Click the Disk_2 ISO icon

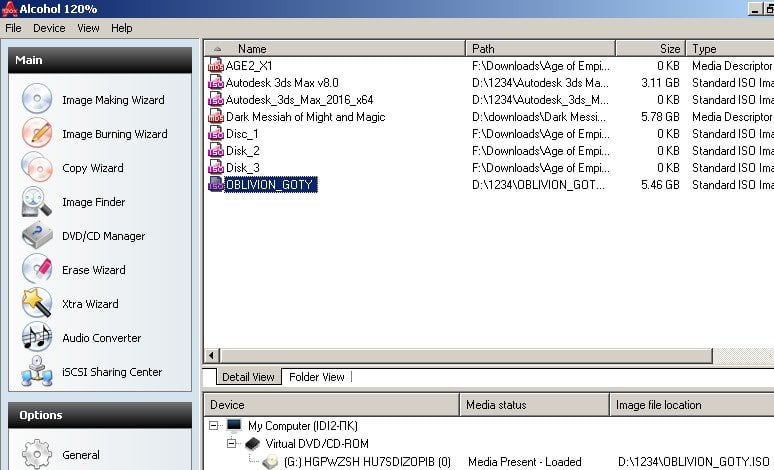(216, 151)
